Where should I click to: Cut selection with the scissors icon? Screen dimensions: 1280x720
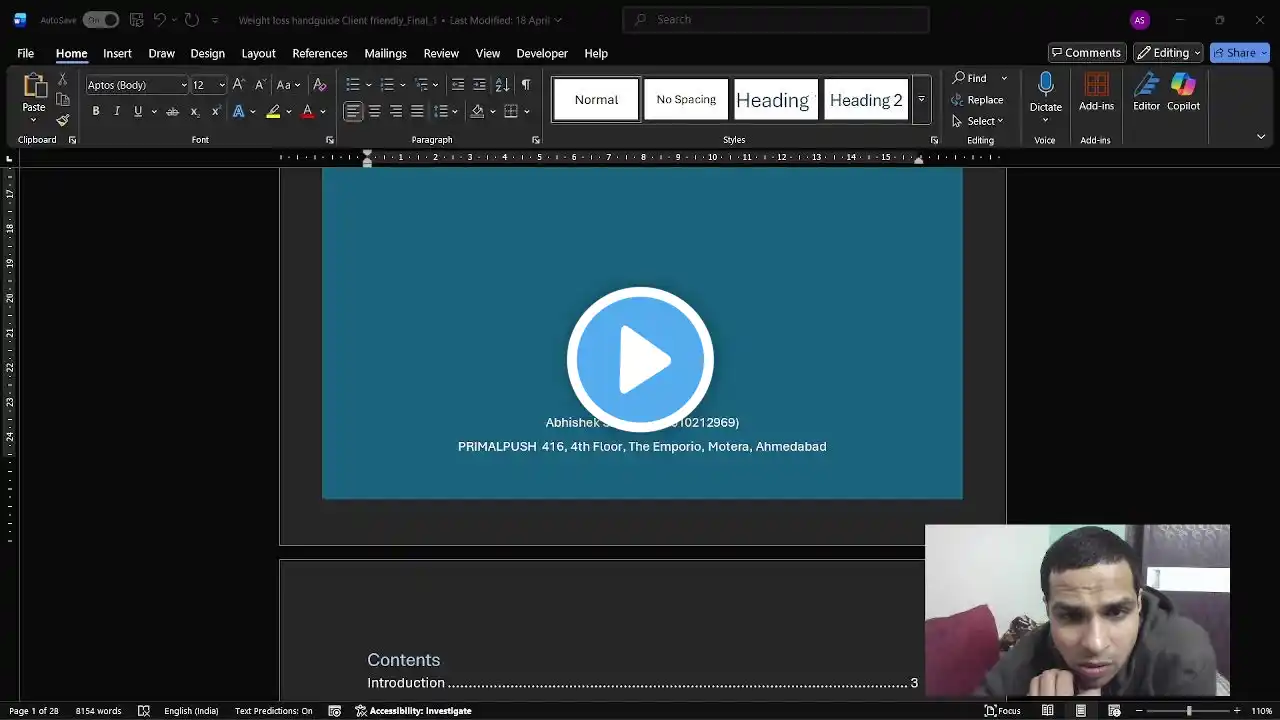(x=62, y=79)
